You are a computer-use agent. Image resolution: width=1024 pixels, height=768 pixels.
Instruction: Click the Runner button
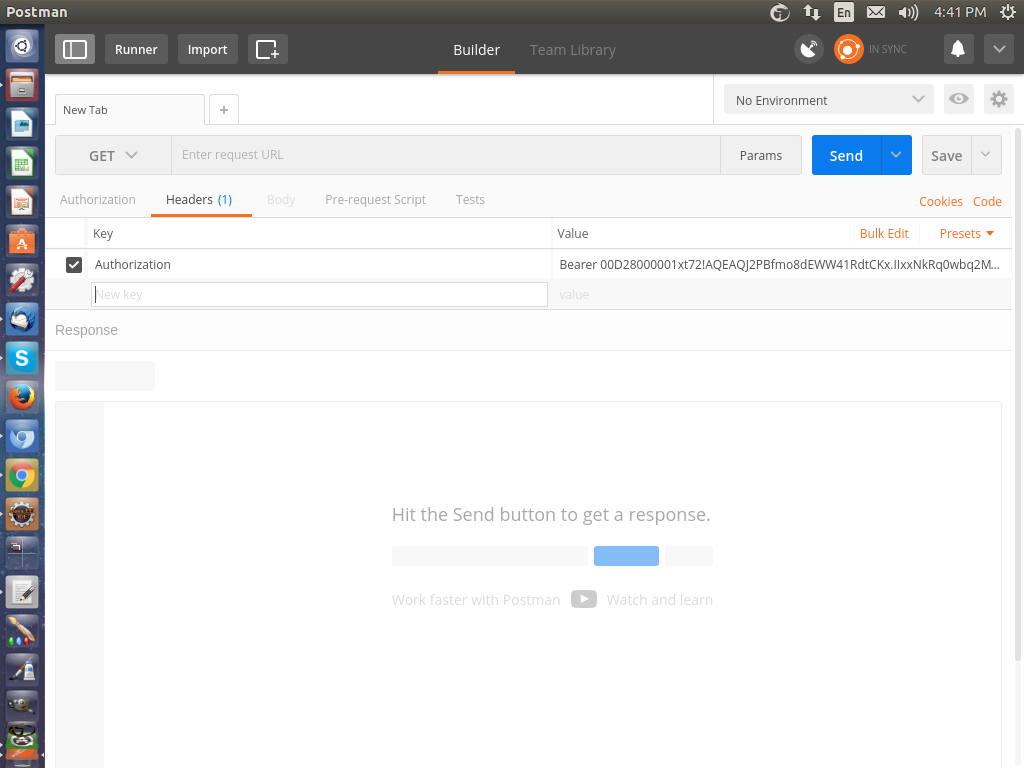(x=136, y=50)
